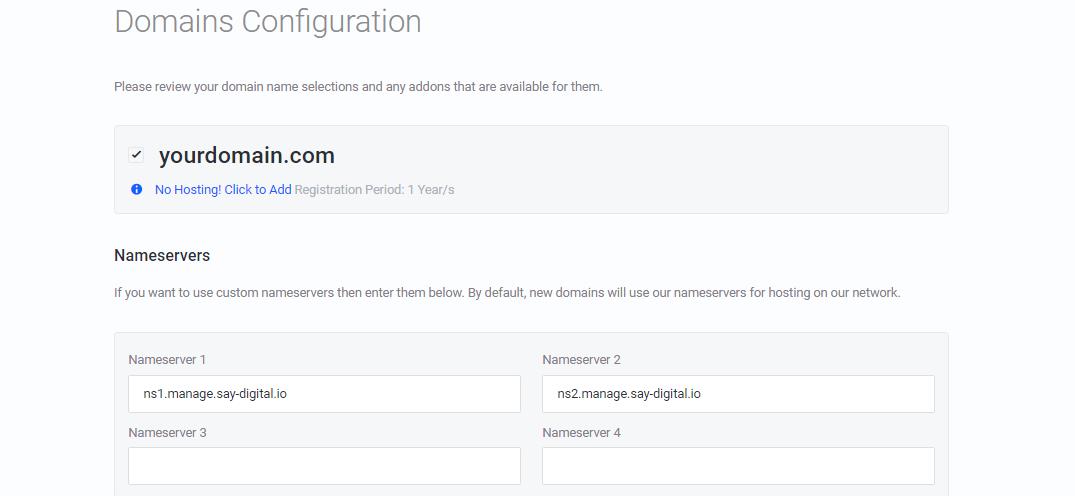Click the Nameserver 4 label
This screenshot has width=1075, height=496.
581,433
